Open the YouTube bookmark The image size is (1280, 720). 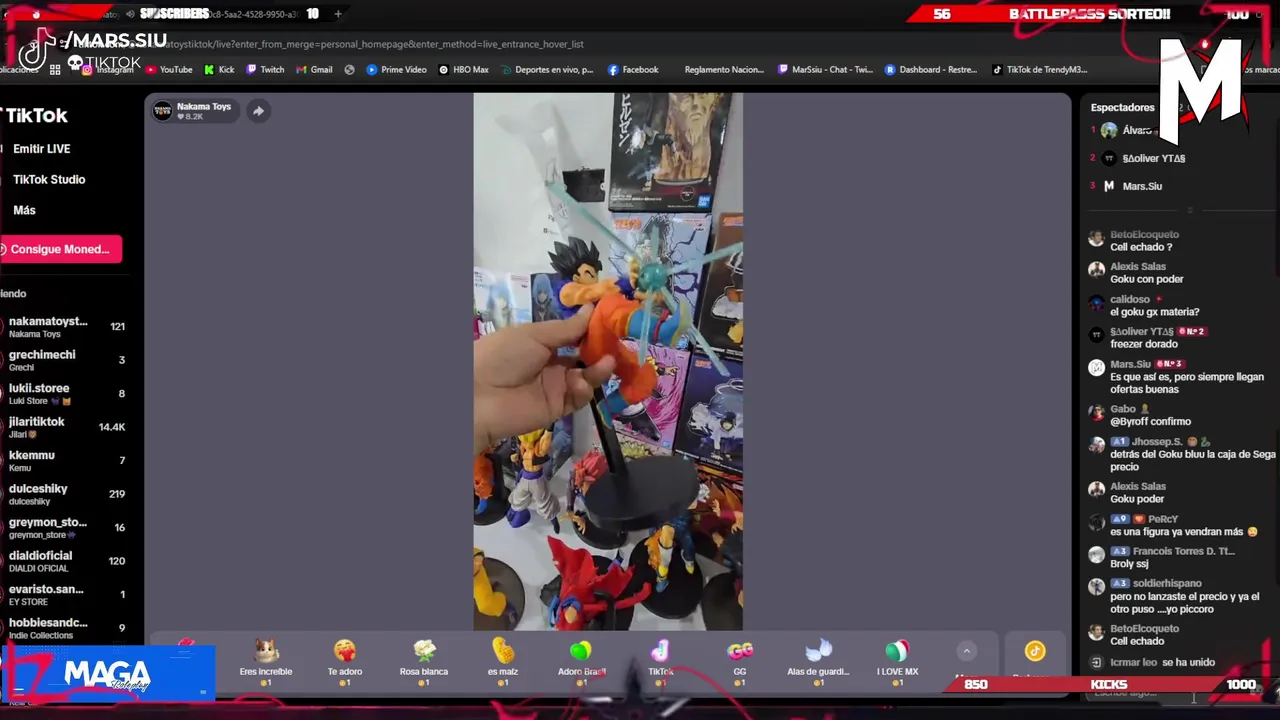[169, 70]
